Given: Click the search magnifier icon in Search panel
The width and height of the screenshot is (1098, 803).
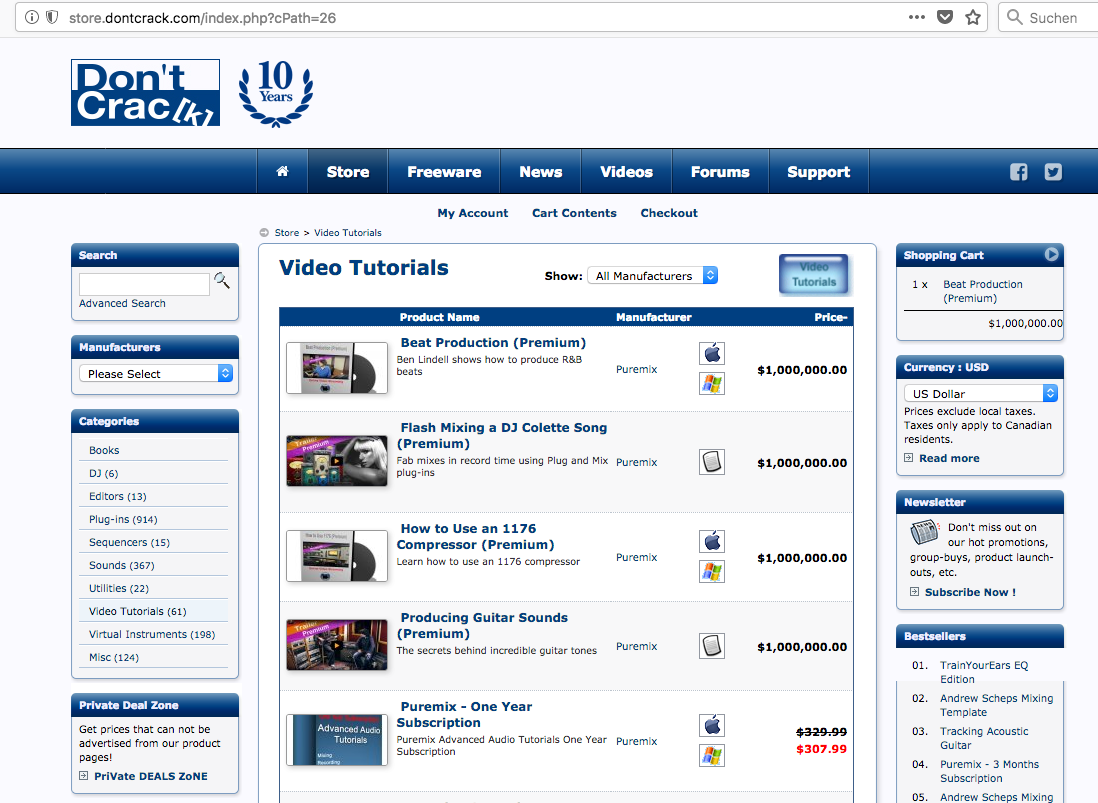Looking at the screenshot, I should pos(222,281).
